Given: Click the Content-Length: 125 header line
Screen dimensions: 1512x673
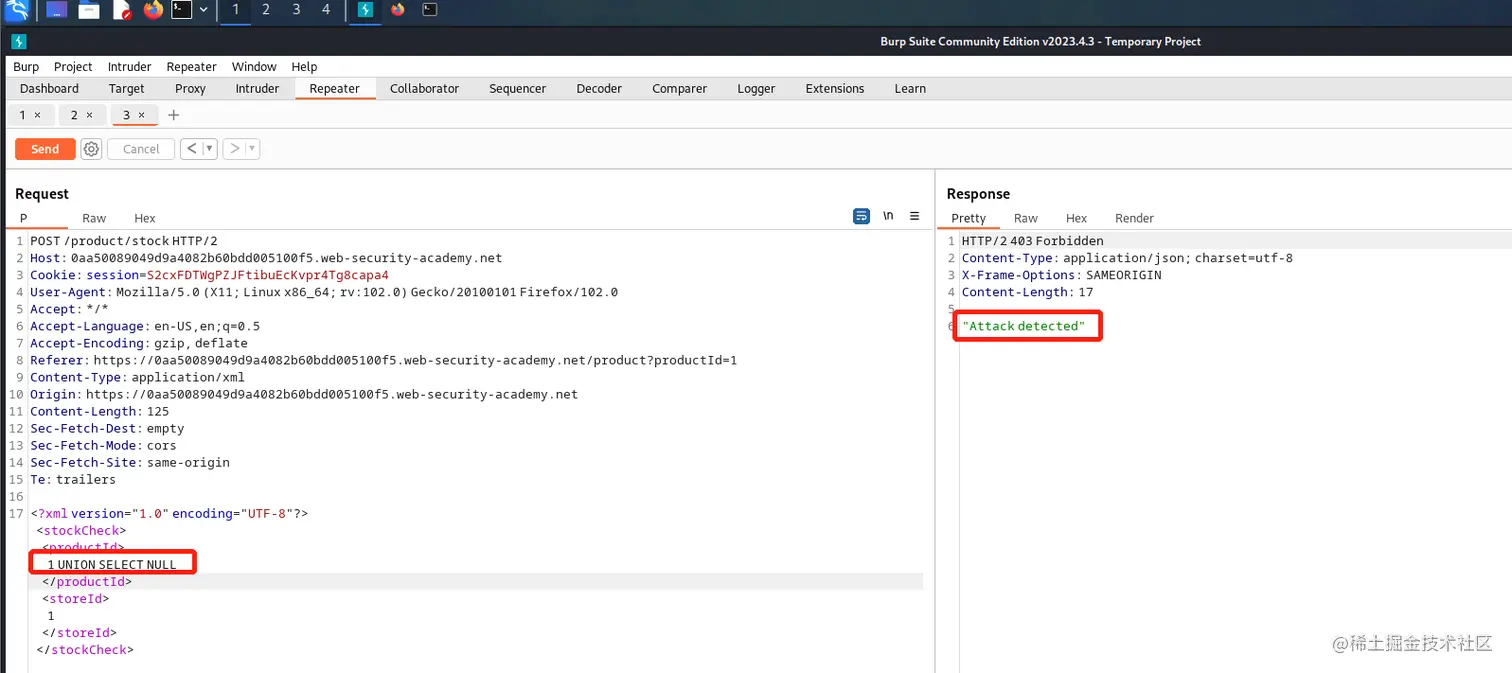Looking at the screenshot, I should coord(99,411).
